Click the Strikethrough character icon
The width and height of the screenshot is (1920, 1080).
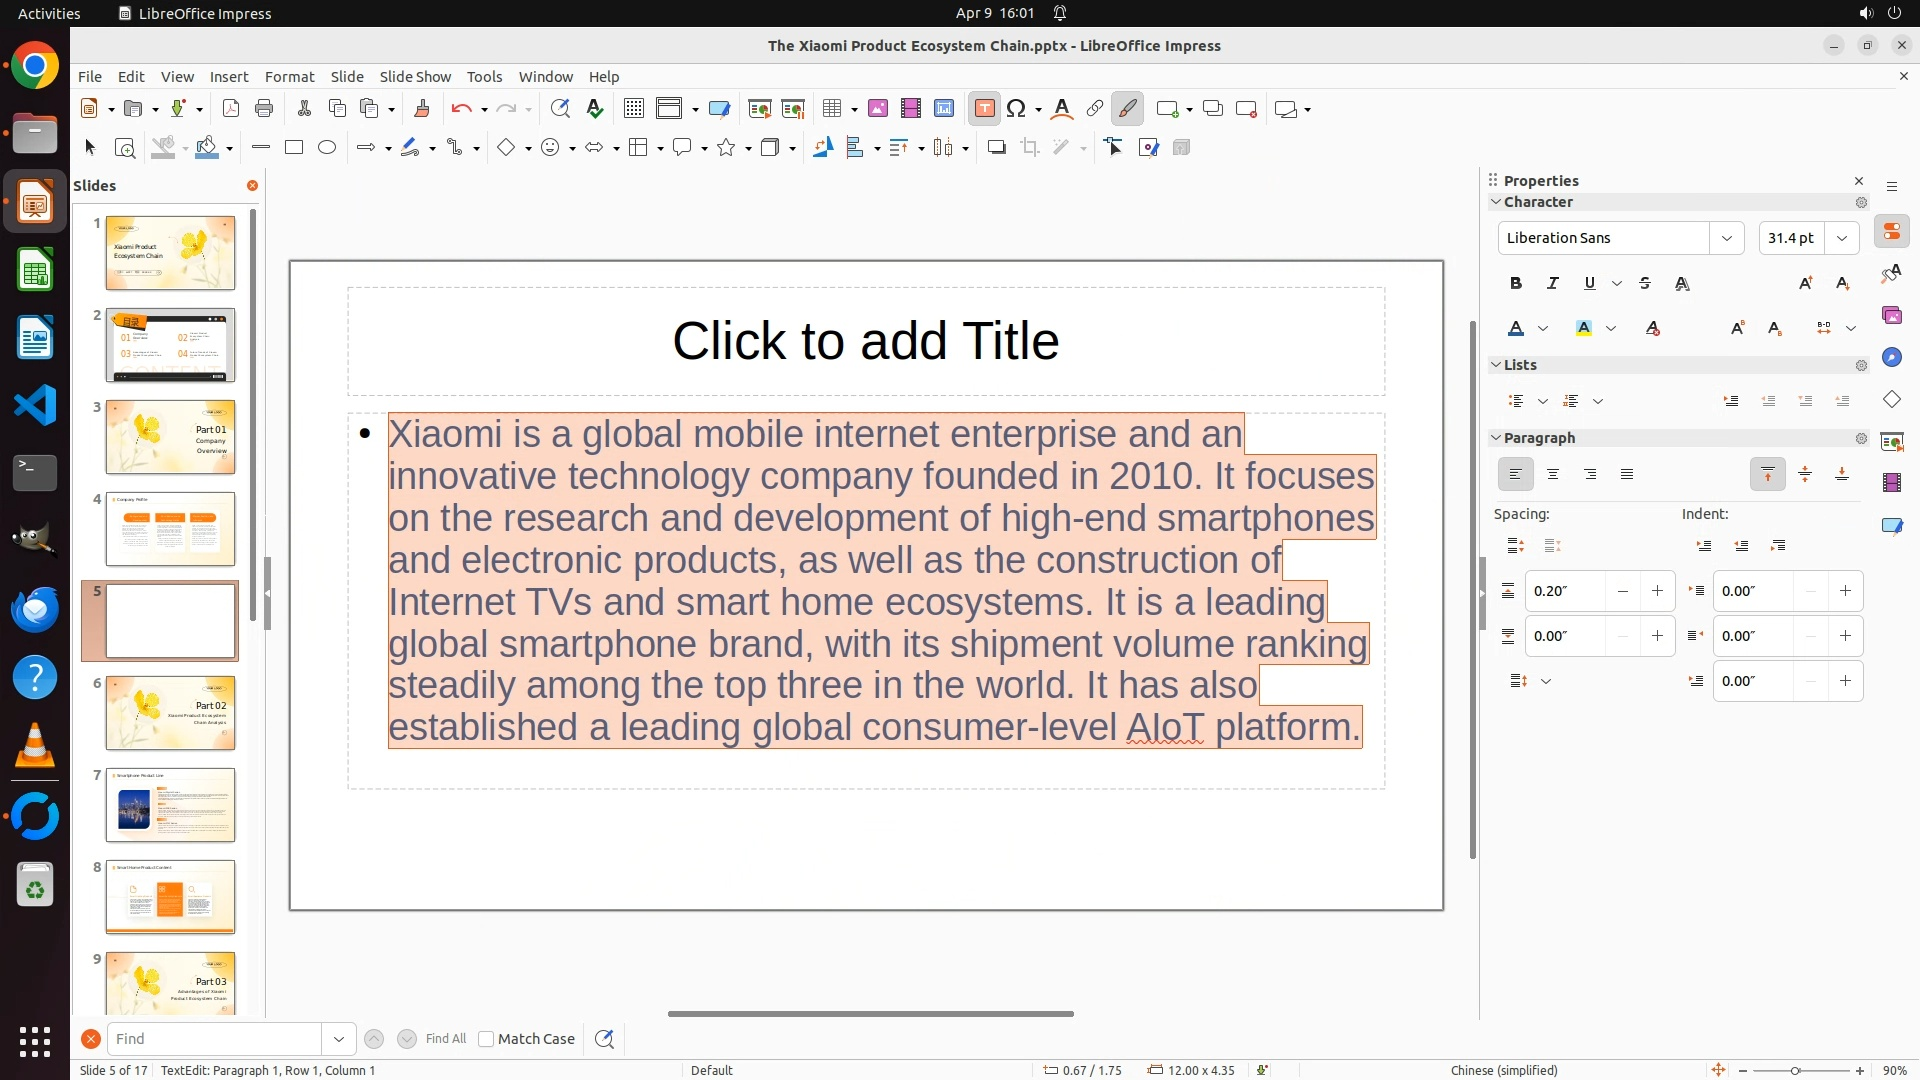[x=1645, y=284]
